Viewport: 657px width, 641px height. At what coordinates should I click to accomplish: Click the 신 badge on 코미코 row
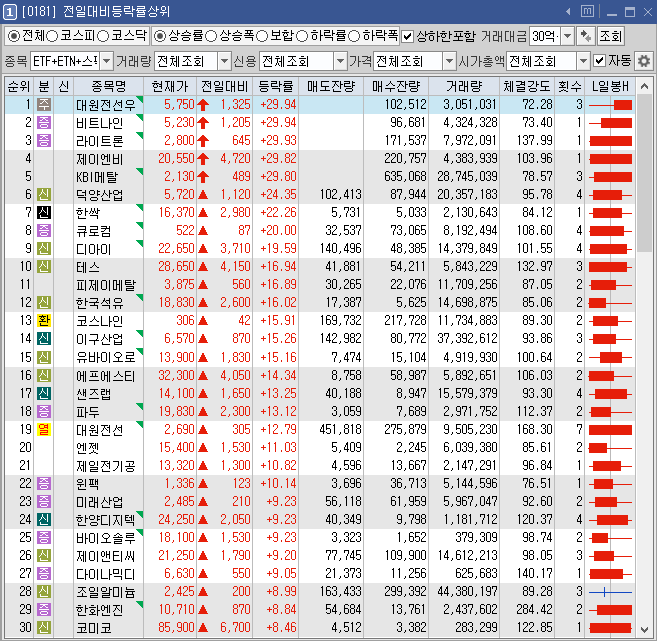click(x=44, y=628)
